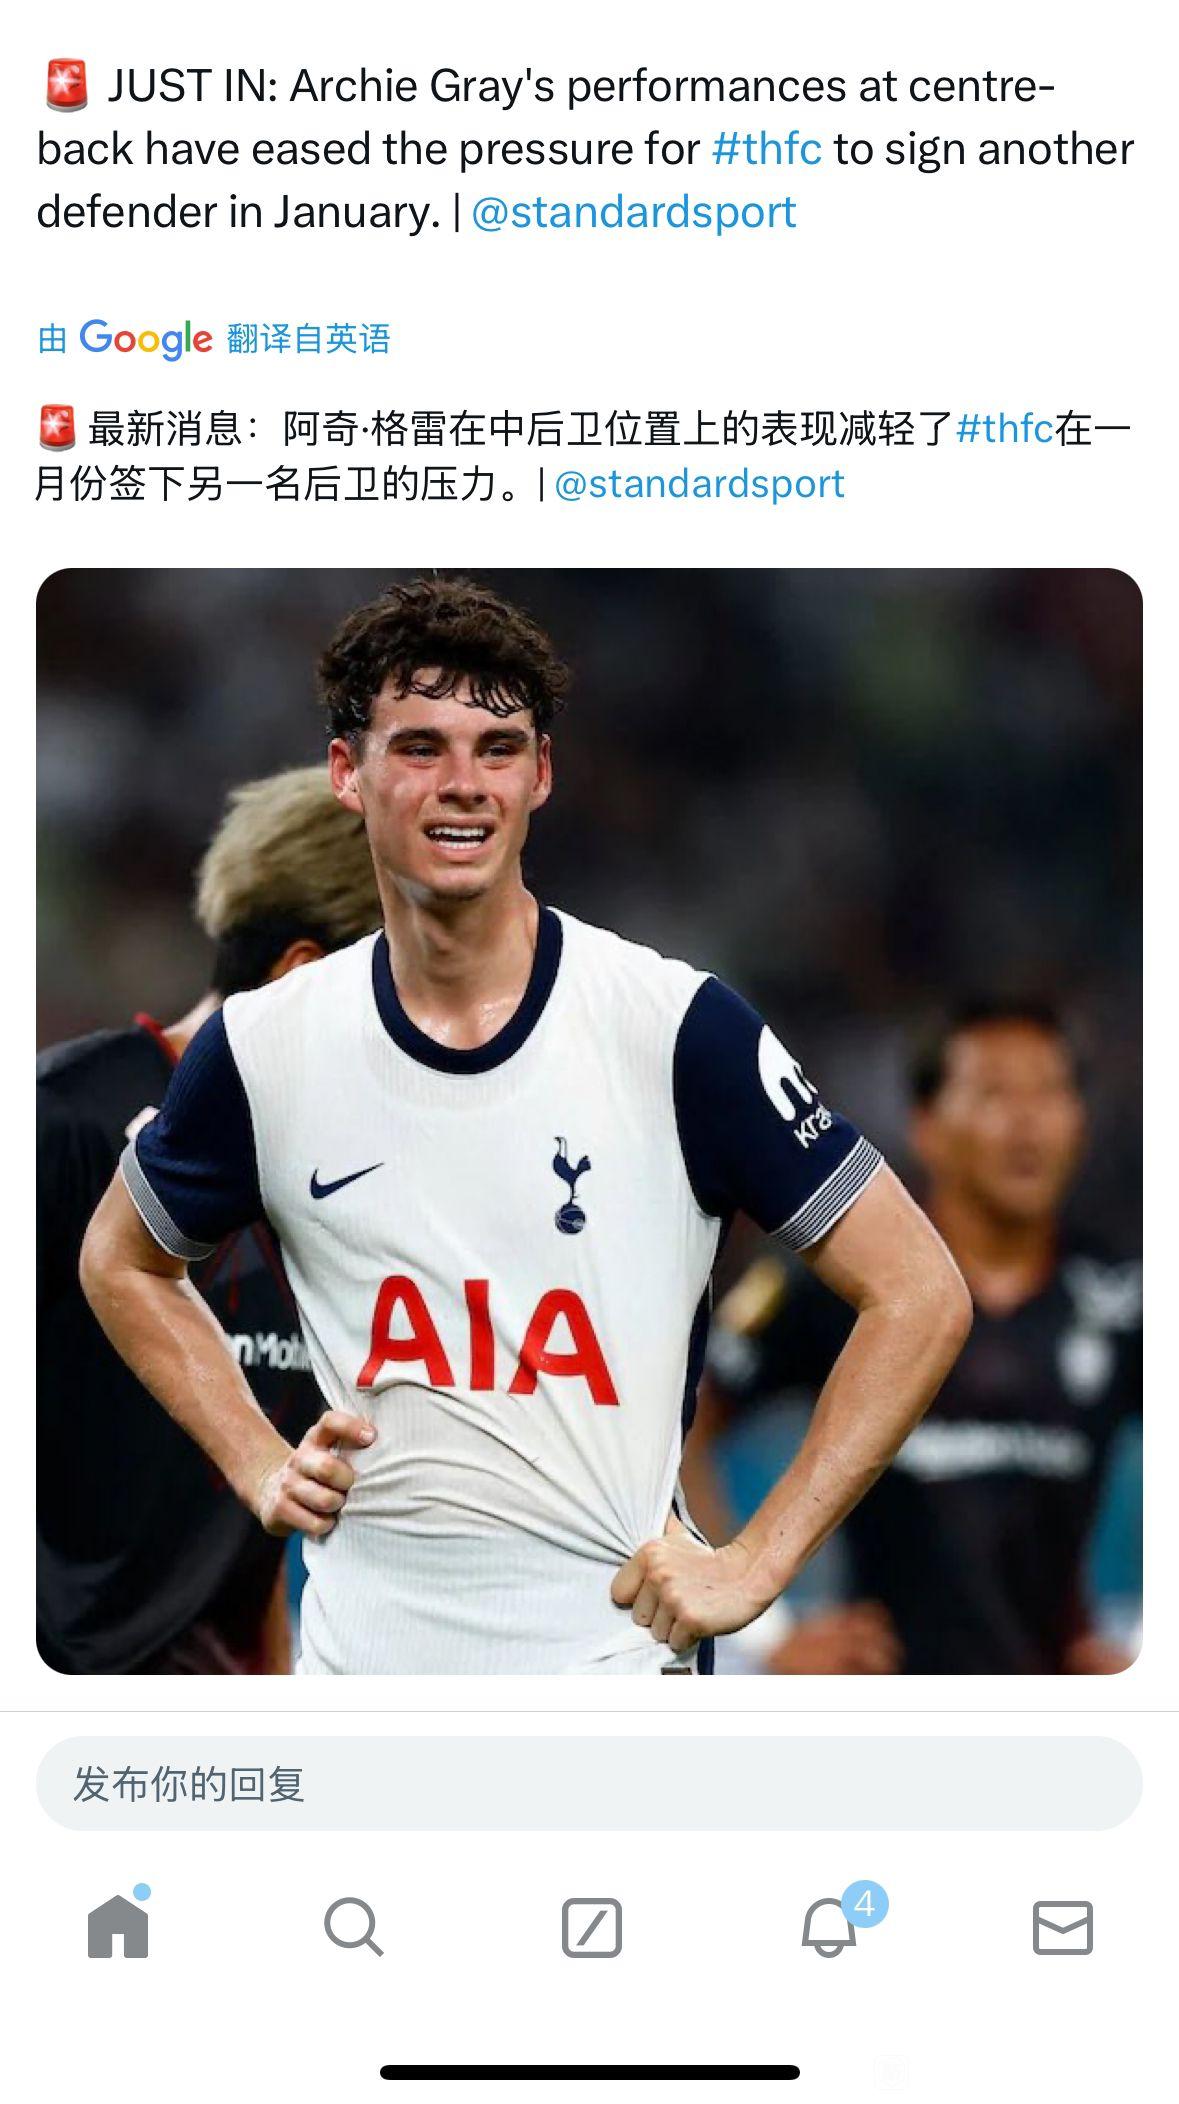Open the notifications bell tab
This screenshot has height=2104, width=1179.
point(828,1927)
